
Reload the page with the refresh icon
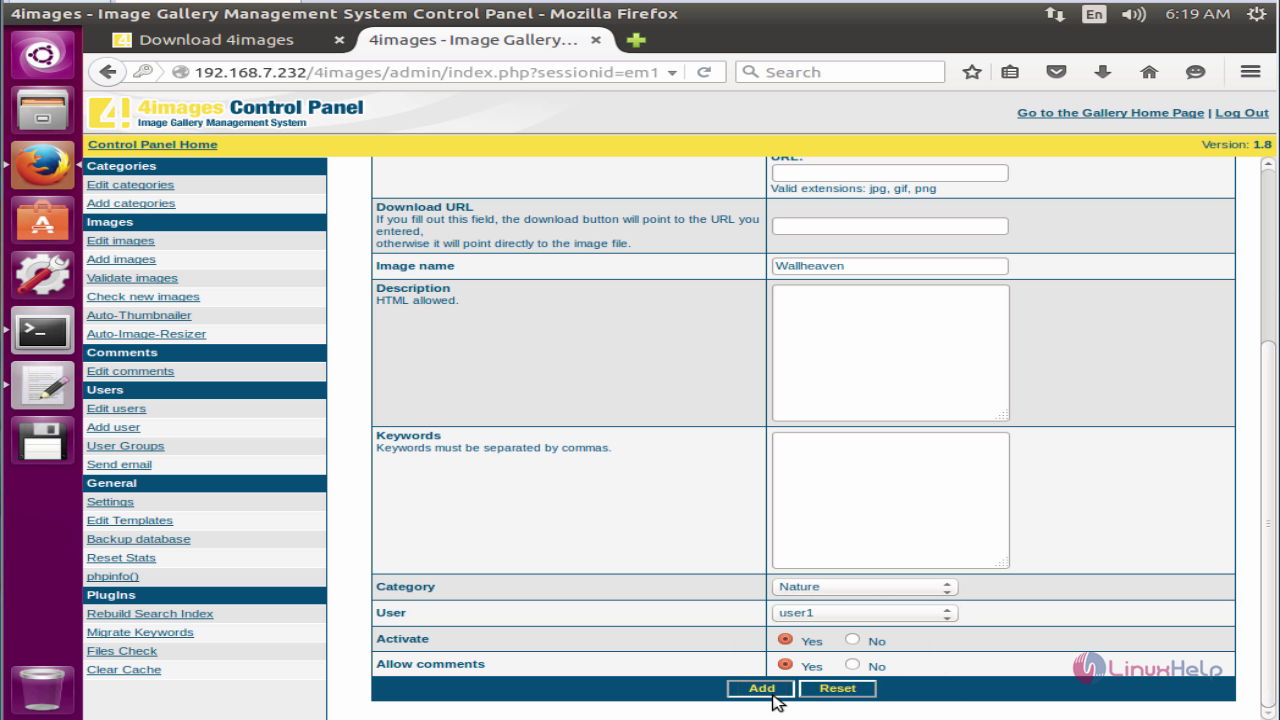[704, 72]
